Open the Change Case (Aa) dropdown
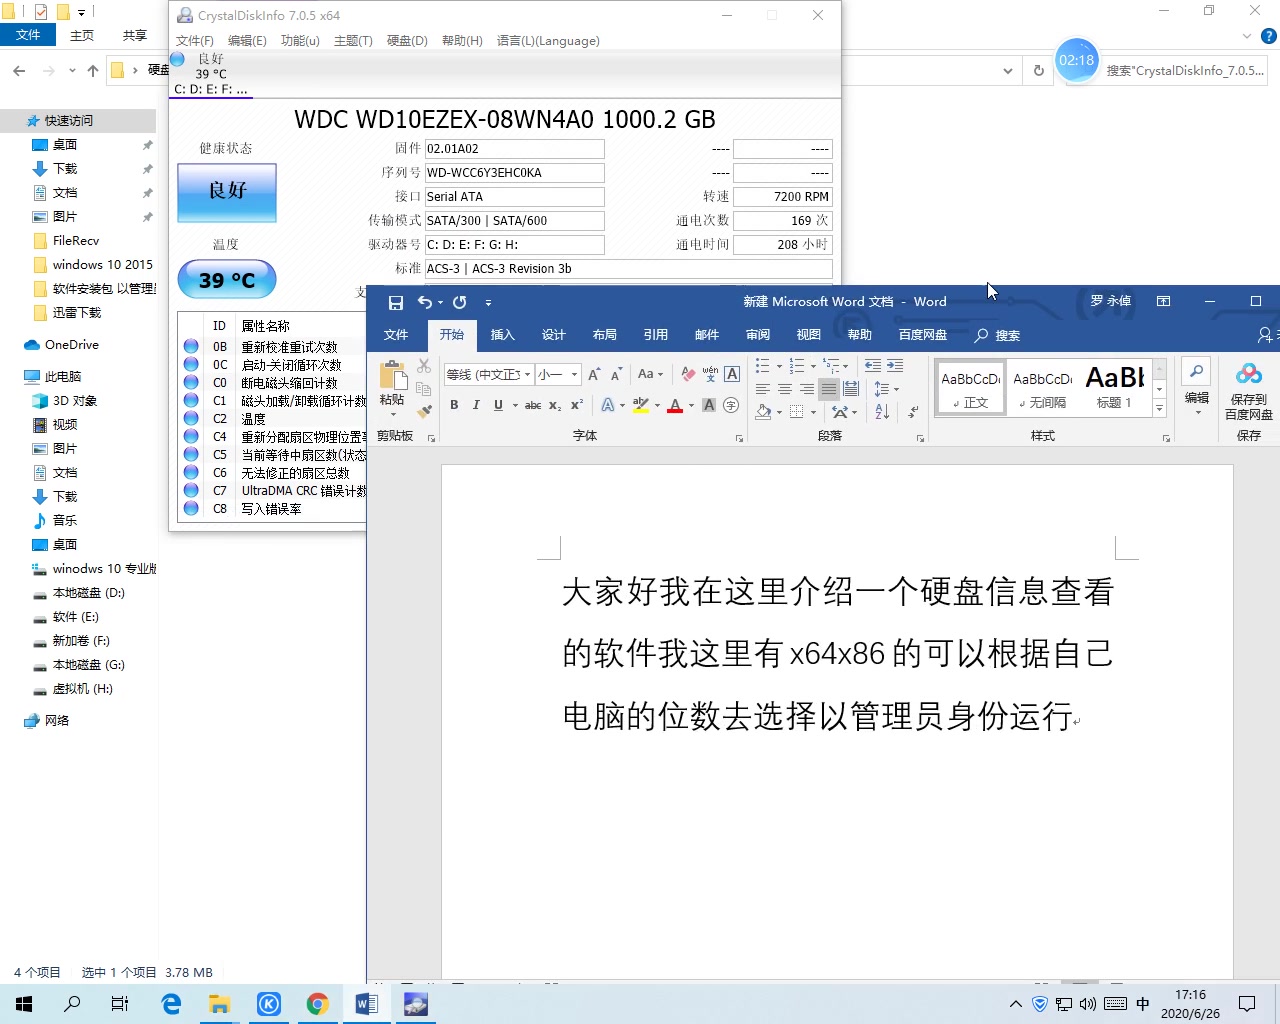Image resolution: width=1280 pixels, height=1024 pixels. click(650, 374)
